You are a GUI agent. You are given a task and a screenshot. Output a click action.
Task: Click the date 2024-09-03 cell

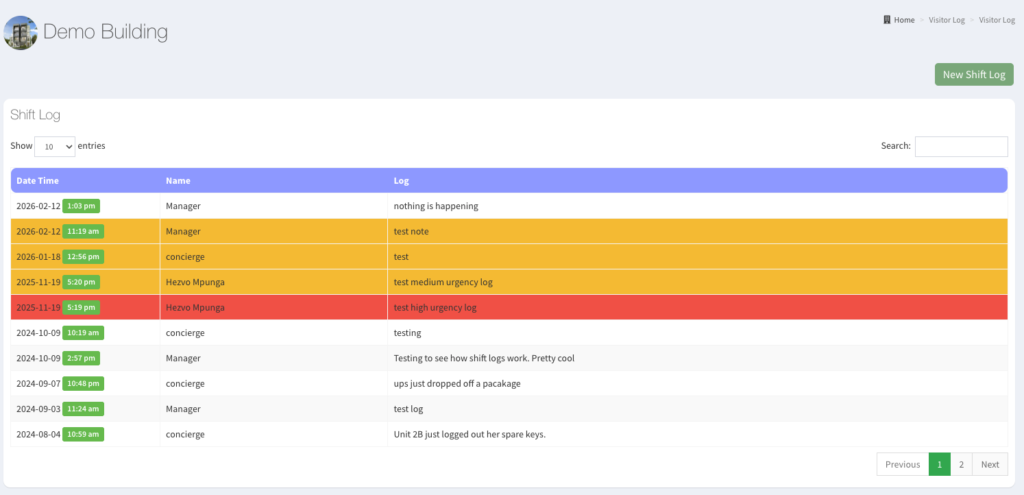(x=39, y=409)
